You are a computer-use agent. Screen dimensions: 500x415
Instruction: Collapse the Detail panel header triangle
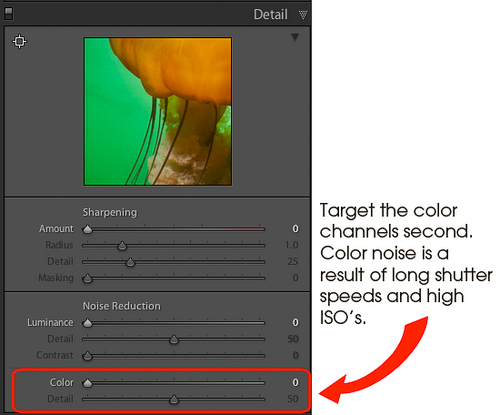coord(303,15)
